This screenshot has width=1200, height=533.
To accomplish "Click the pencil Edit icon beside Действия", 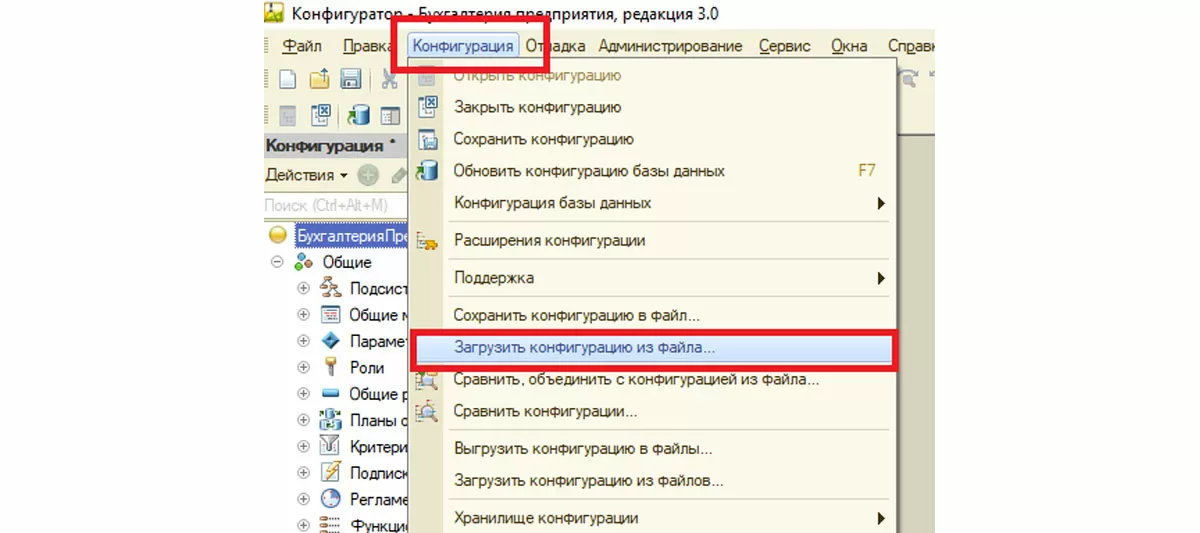I will (x=398, y=175).
